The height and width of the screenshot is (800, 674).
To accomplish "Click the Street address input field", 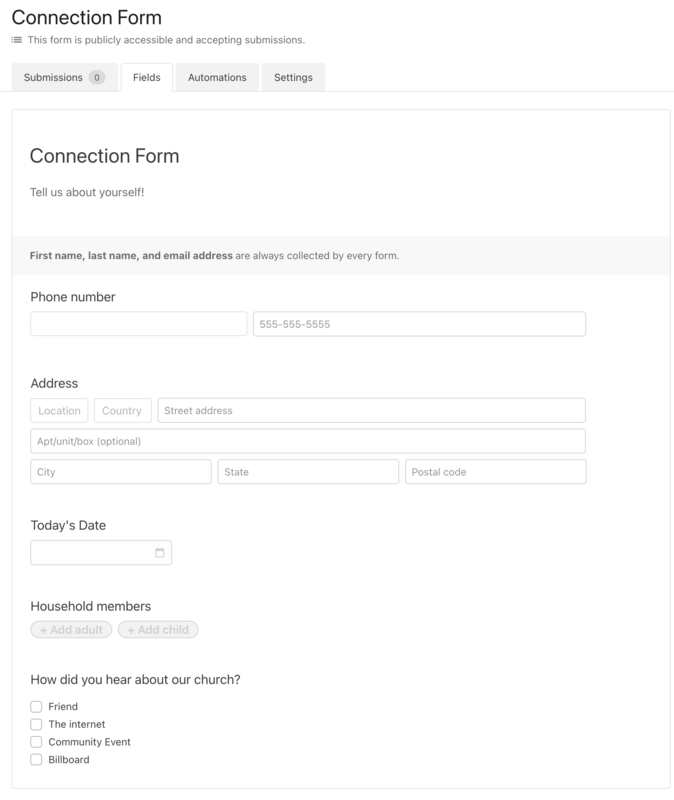I will click(370, 409).
